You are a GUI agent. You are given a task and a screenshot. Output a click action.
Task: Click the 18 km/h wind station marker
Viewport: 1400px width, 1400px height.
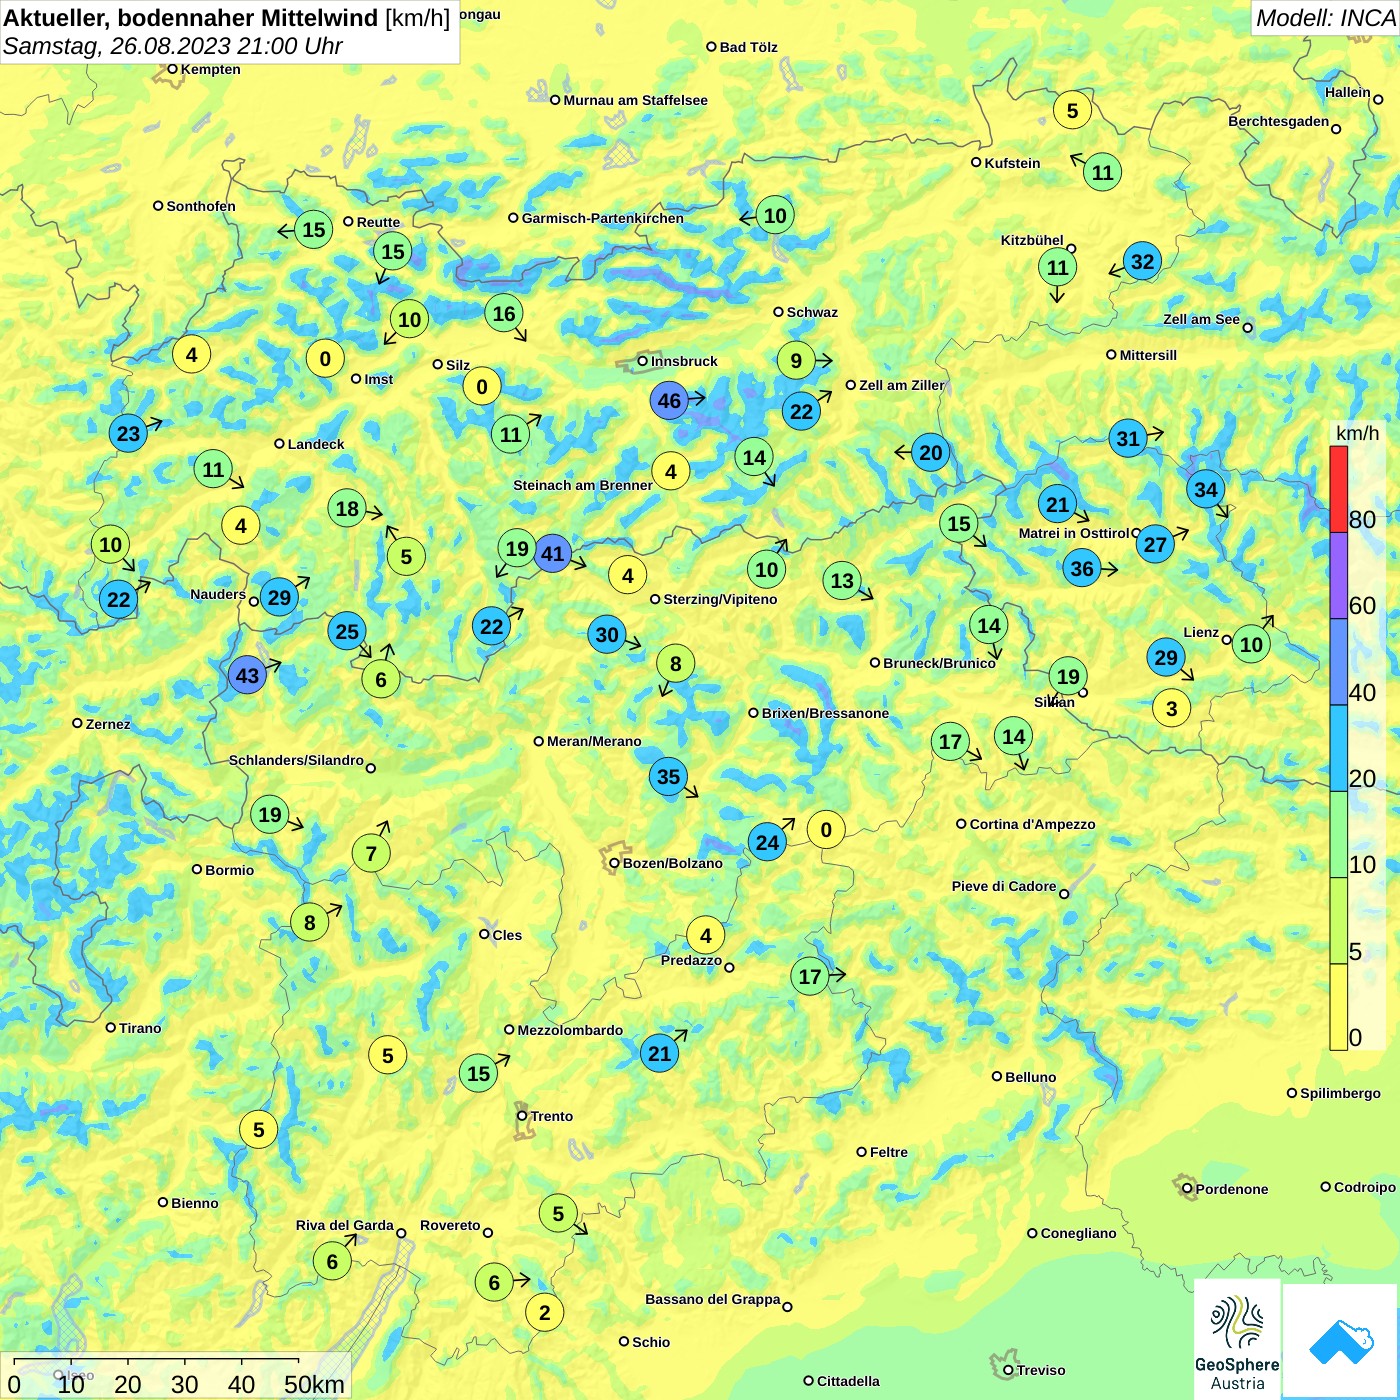pyautogui.click(x=347, y=508)
